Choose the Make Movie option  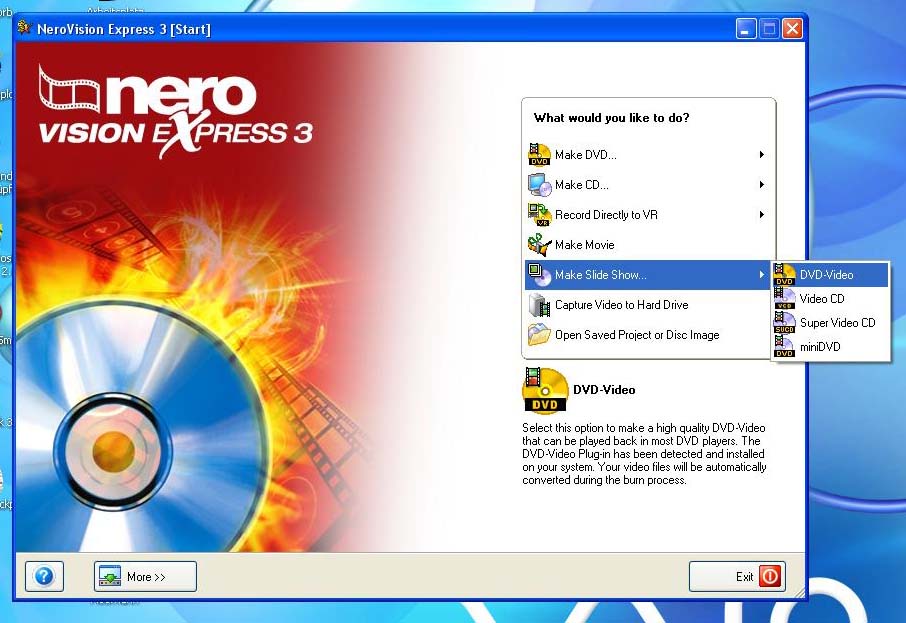(648, 245)
